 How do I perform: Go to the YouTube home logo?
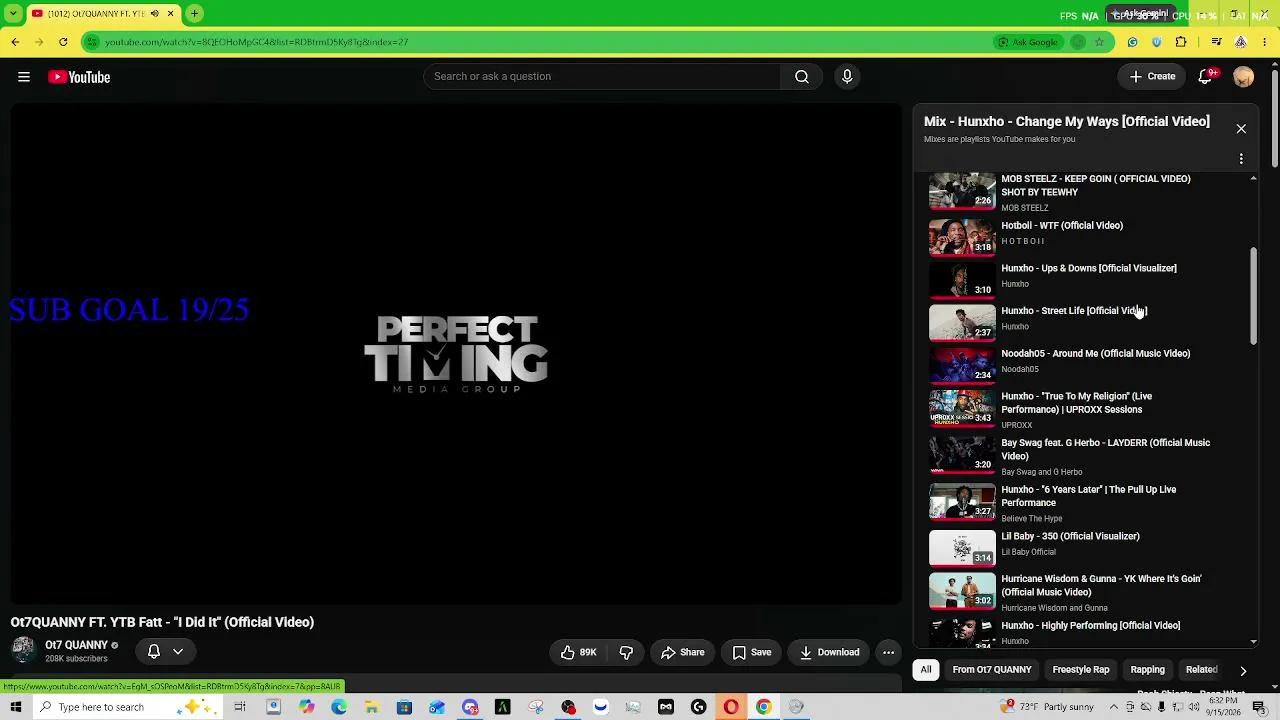pos(79,77)
